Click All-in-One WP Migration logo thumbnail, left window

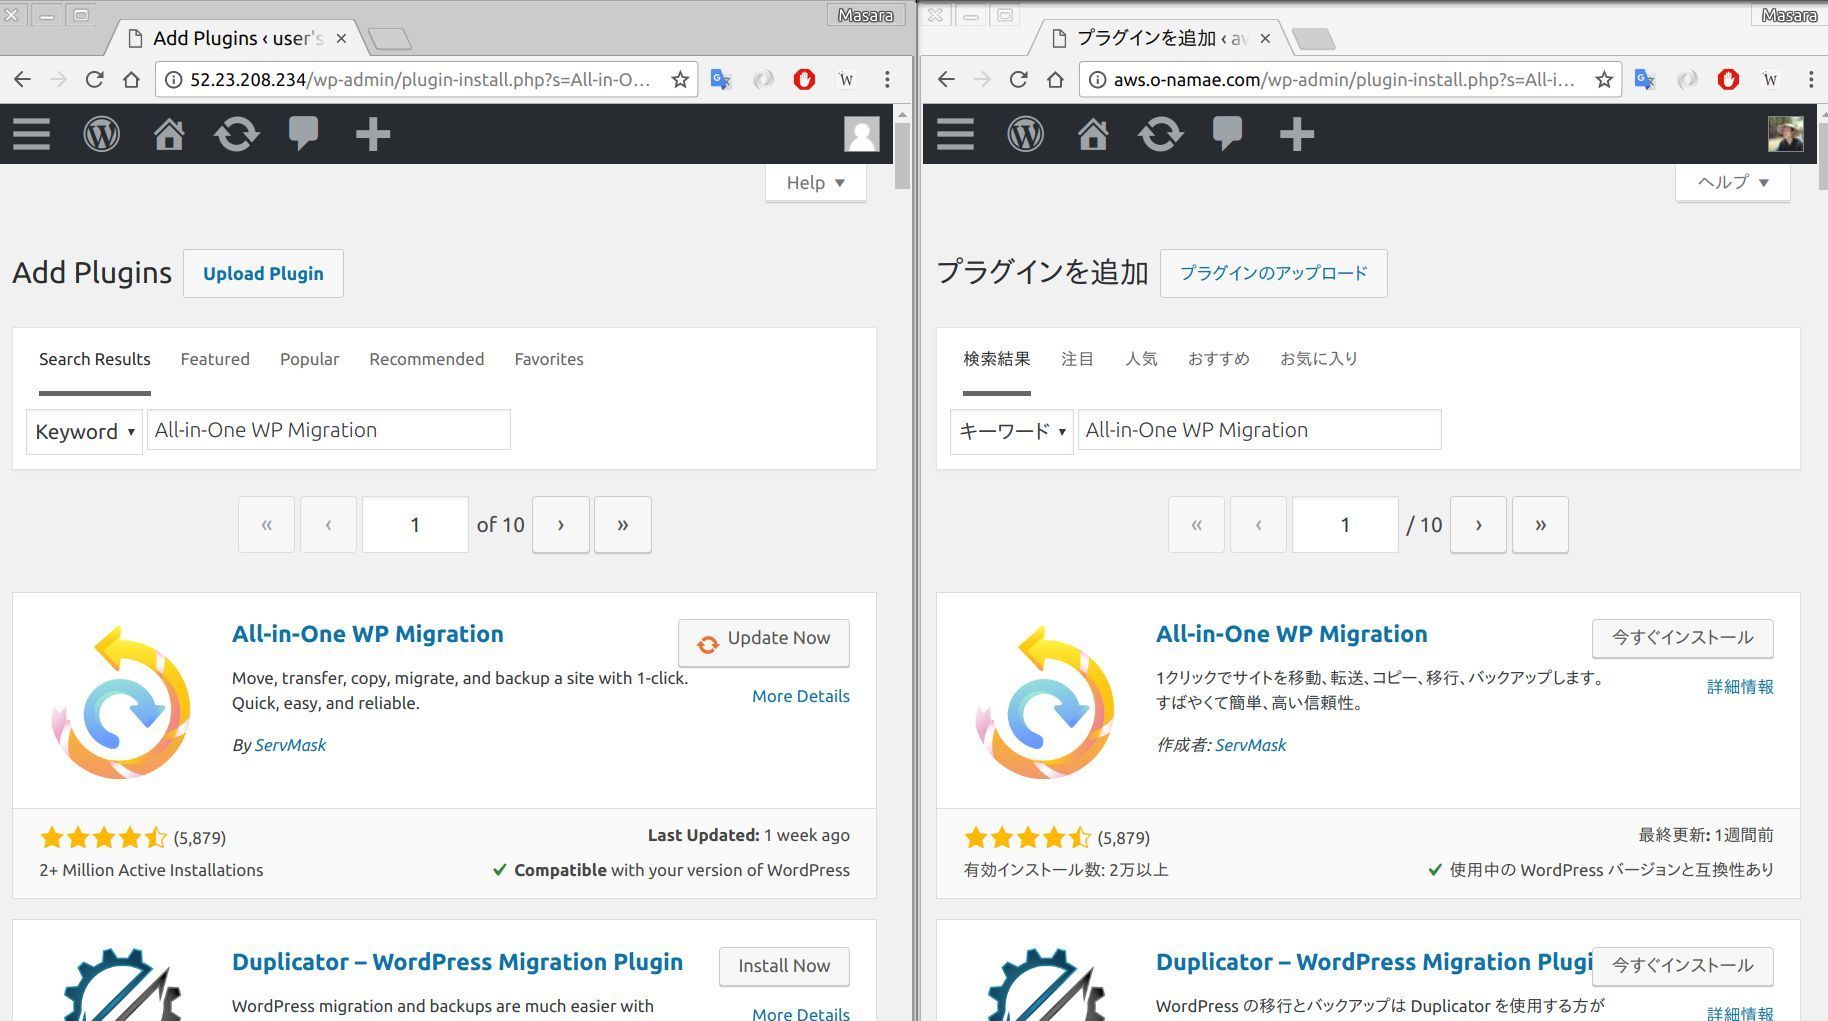pos(121,702)
